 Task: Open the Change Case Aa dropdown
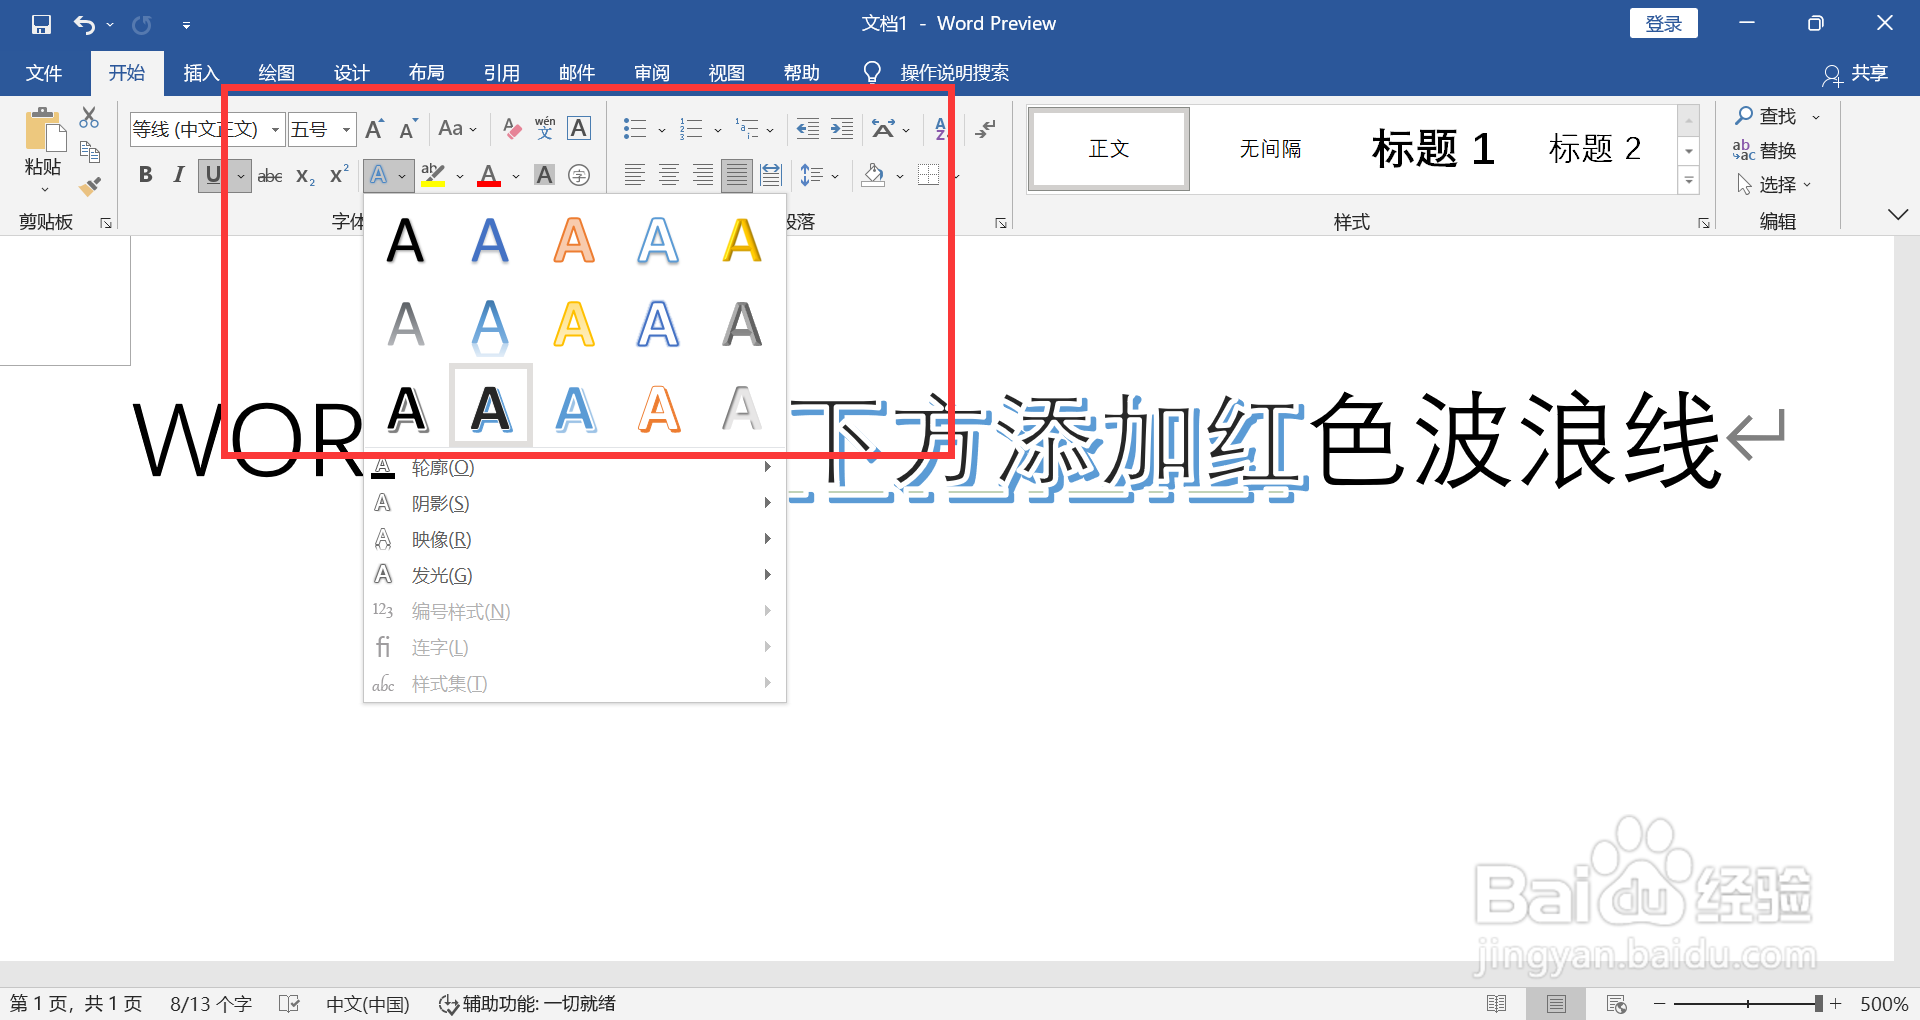[457, 129]
